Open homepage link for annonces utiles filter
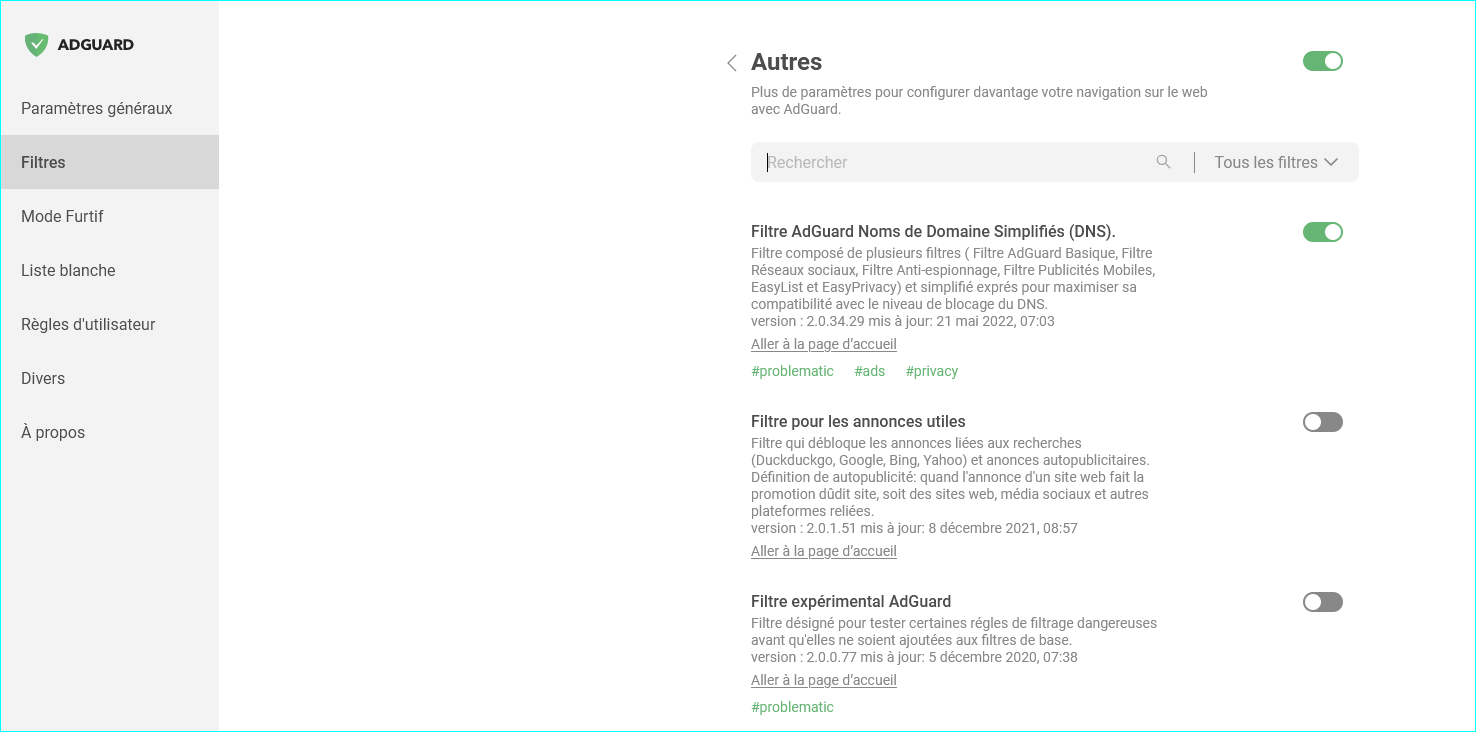Viewport: 1476px width, 732px height. (x=823, y=551)
